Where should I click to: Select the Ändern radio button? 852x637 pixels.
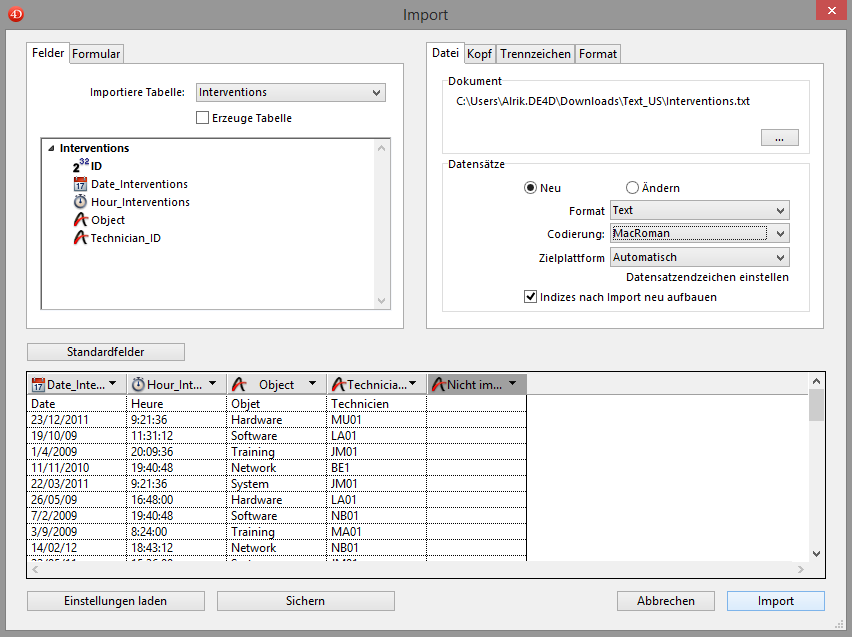(x=632, y=188)
